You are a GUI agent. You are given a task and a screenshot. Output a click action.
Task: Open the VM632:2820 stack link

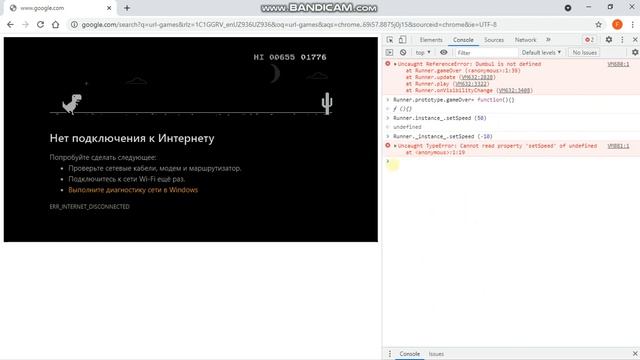477,77
